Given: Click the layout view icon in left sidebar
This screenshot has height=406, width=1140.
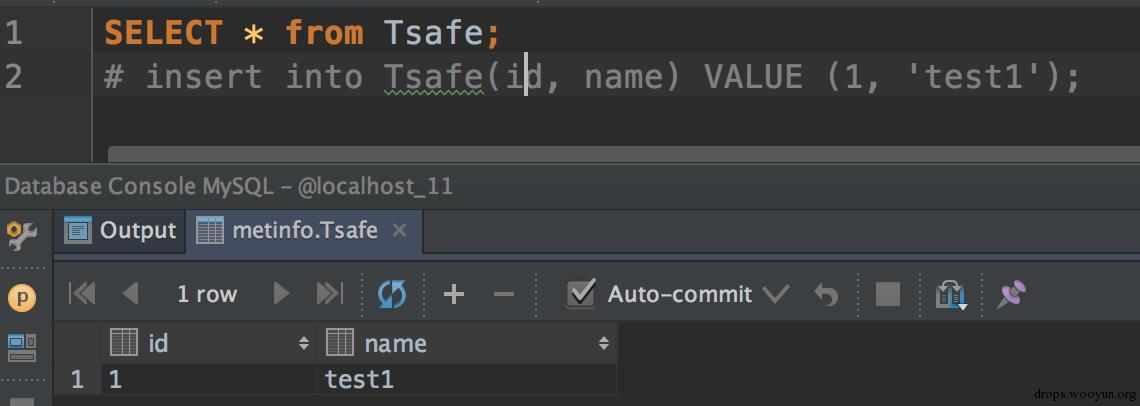Looking at the screenshot, I should coord(22,347).
